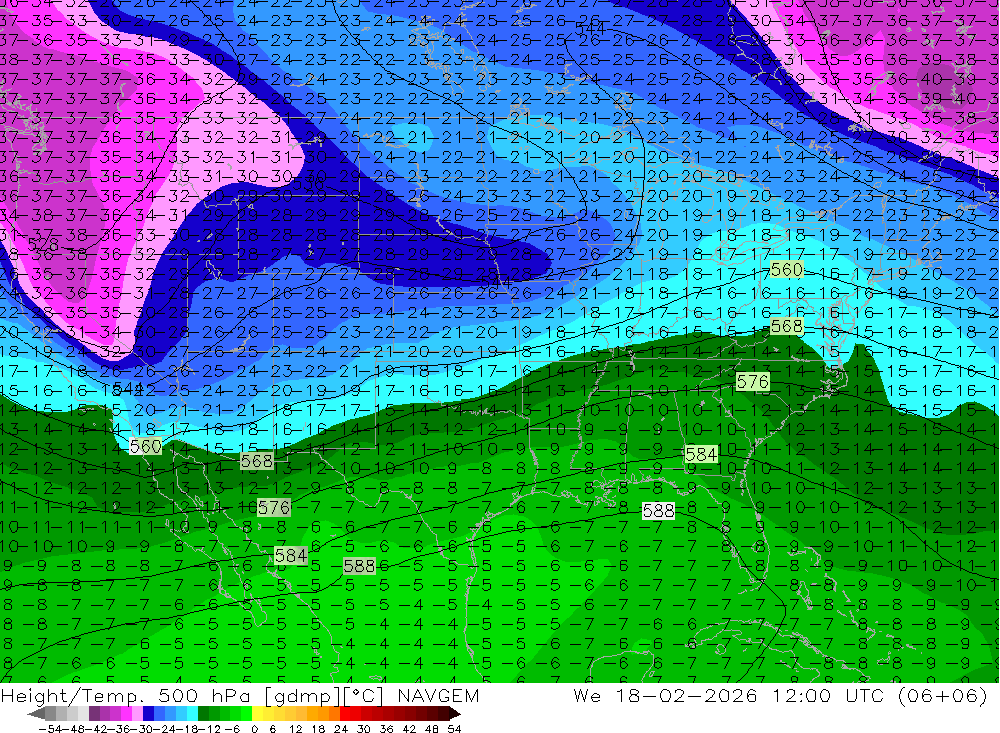Click the '-12' tick label on the legend
1000x733 pixels.
209,729
